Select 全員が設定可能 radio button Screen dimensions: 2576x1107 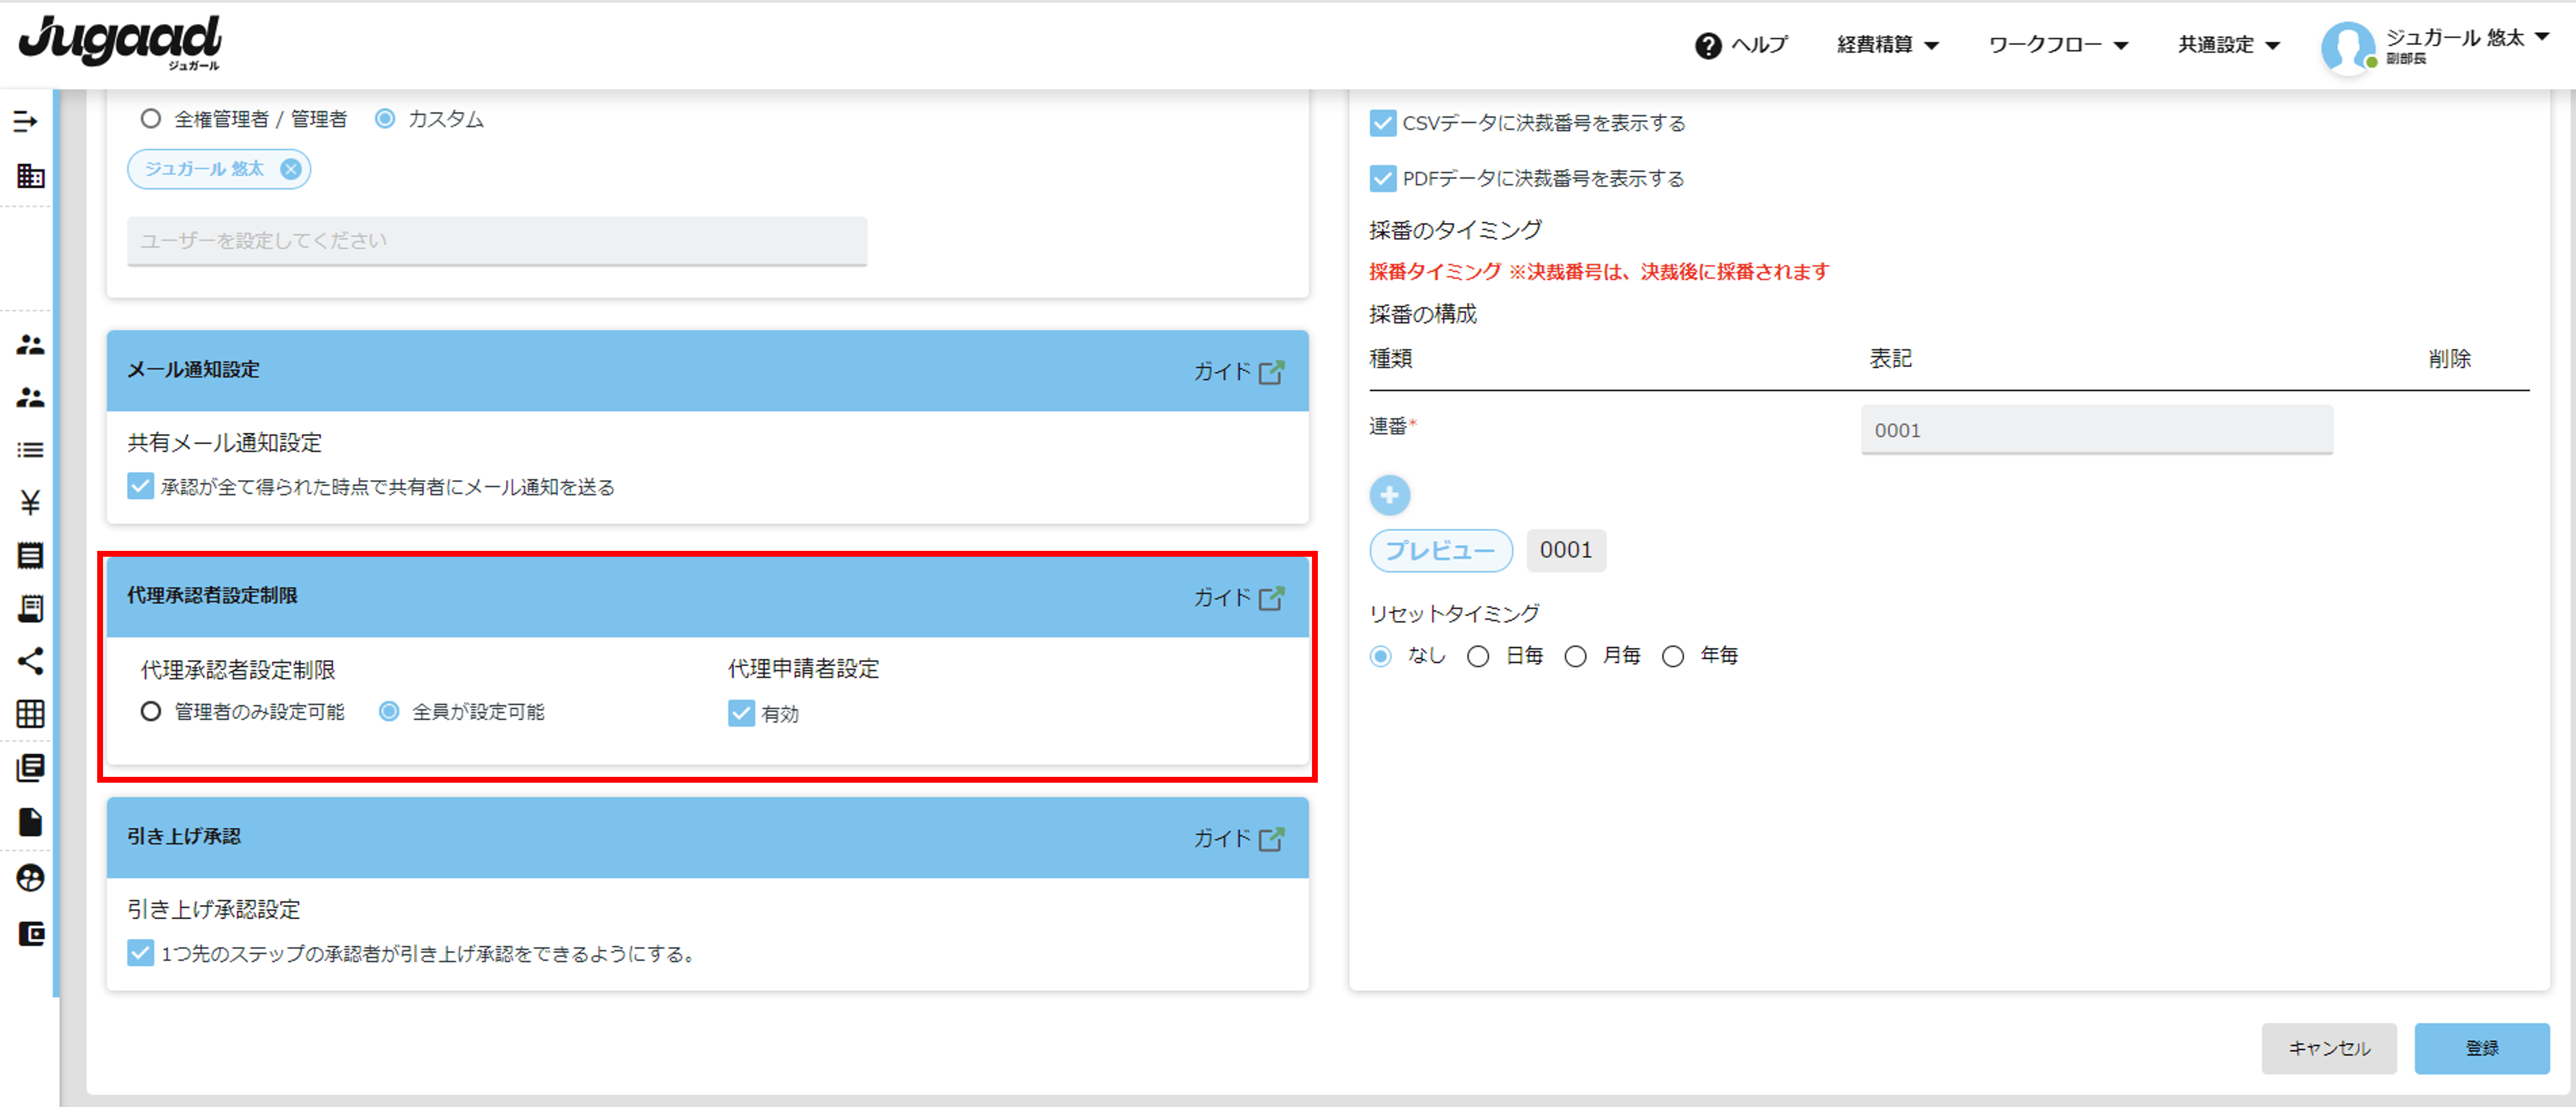(389, 711)
